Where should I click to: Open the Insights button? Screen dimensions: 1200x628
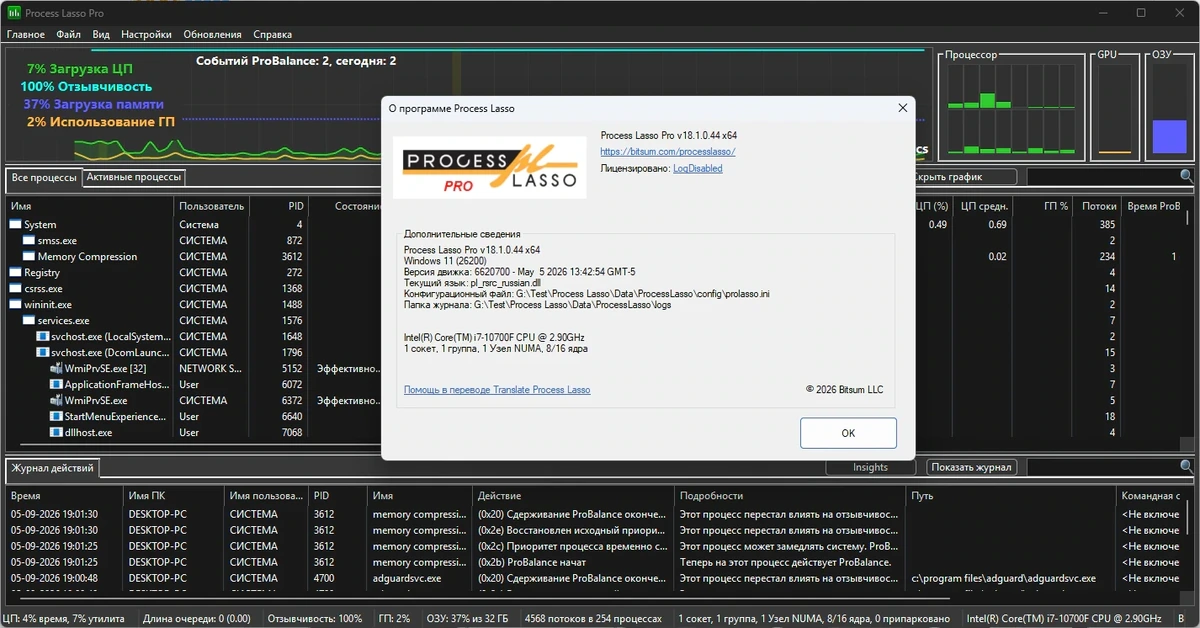pyautogui.click(x=870, y=467)
